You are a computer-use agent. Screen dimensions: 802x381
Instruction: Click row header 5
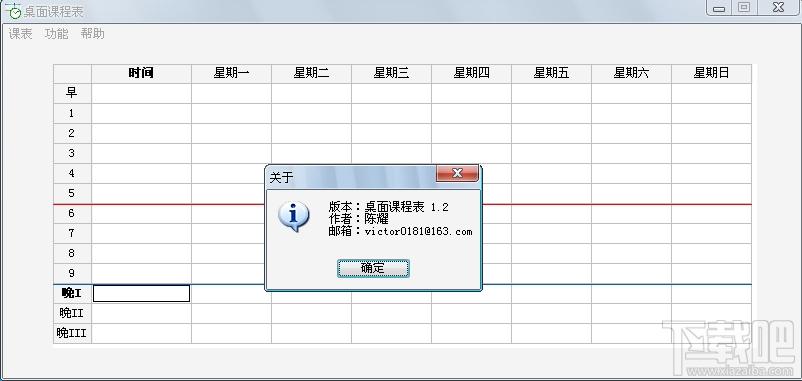click(72, 193)
